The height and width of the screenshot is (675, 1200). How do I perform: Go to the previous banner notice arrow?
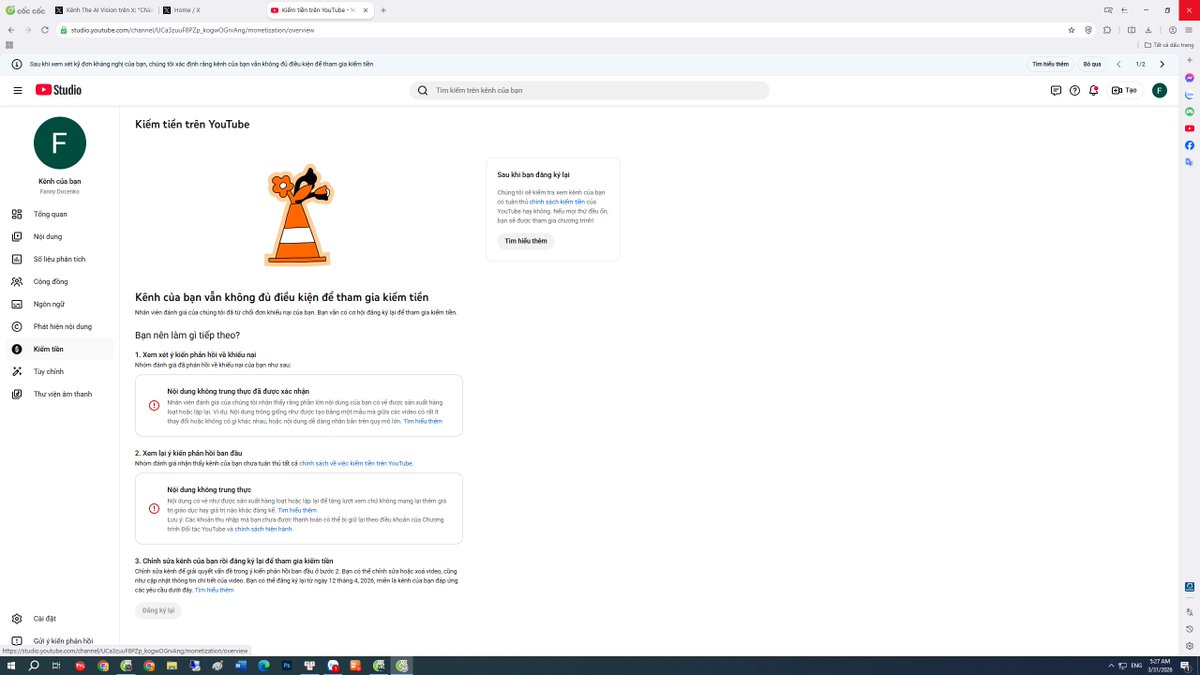(x=1119, y=64)
